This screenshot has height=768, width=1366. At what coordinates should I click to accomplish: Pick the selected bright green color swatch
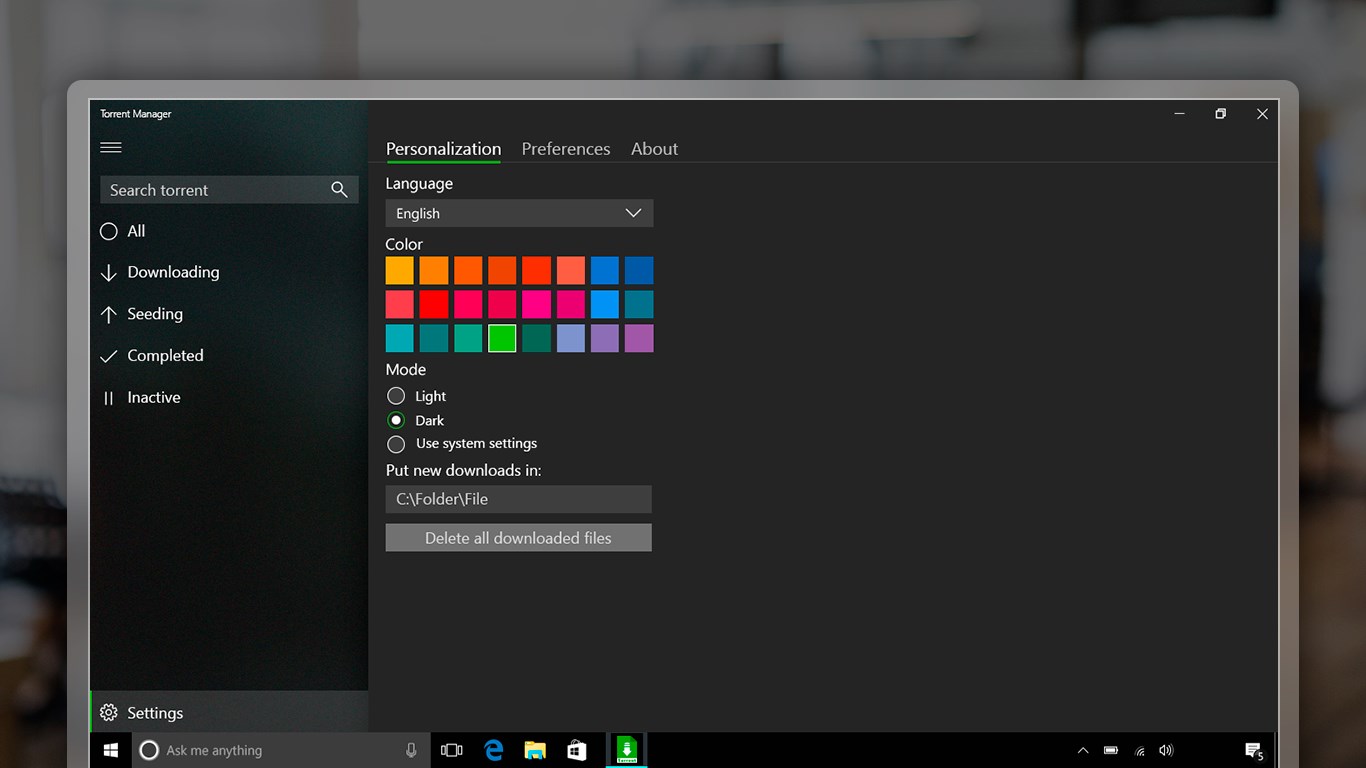coord(502,338)
